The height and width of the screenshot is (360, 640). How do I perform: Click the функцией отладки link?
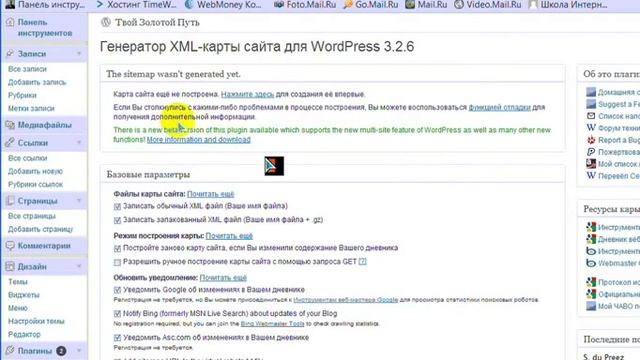pos(499,107)
